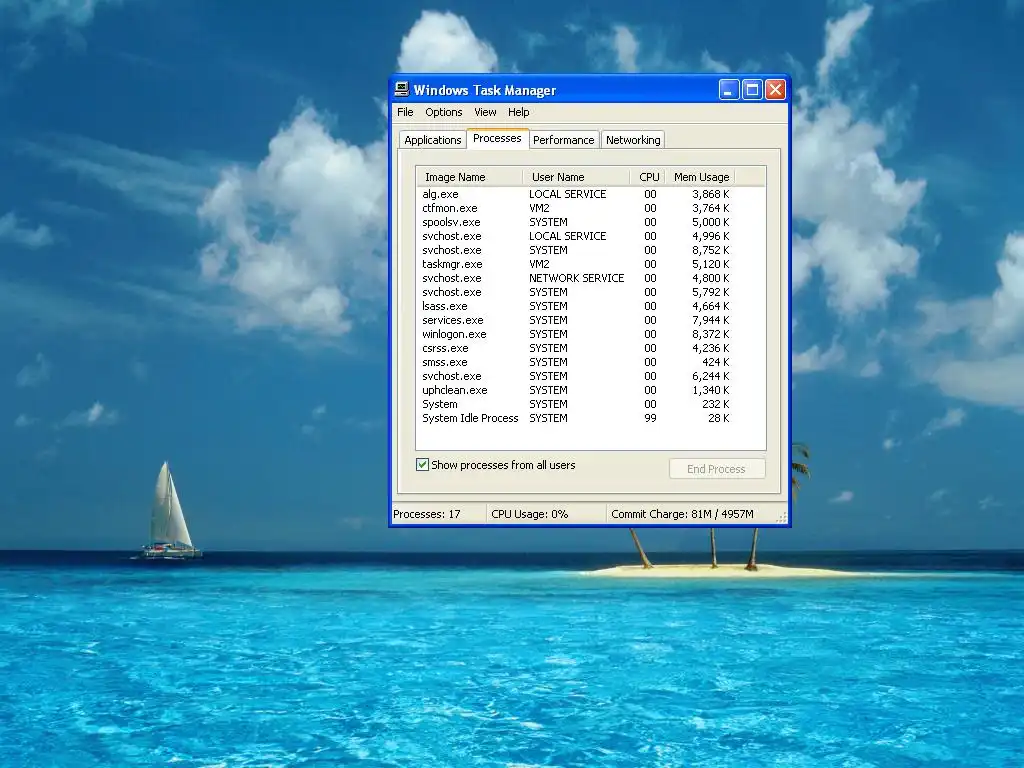Uncheck Show processes from all users
Image resolution: width=1024 pixels, height=768 pixels.
click(423, 465)
